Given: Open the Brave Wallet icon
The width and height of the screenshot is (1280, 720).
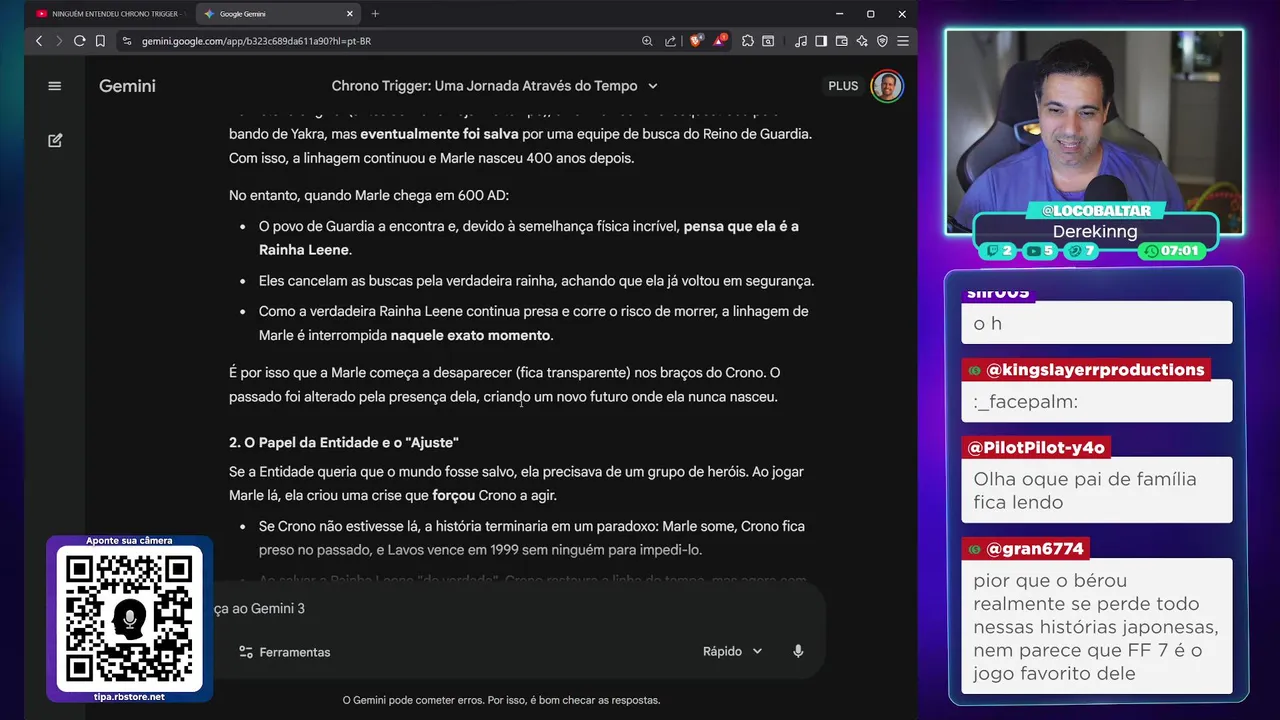Looking at the screenshot, I should click(841, 41).
